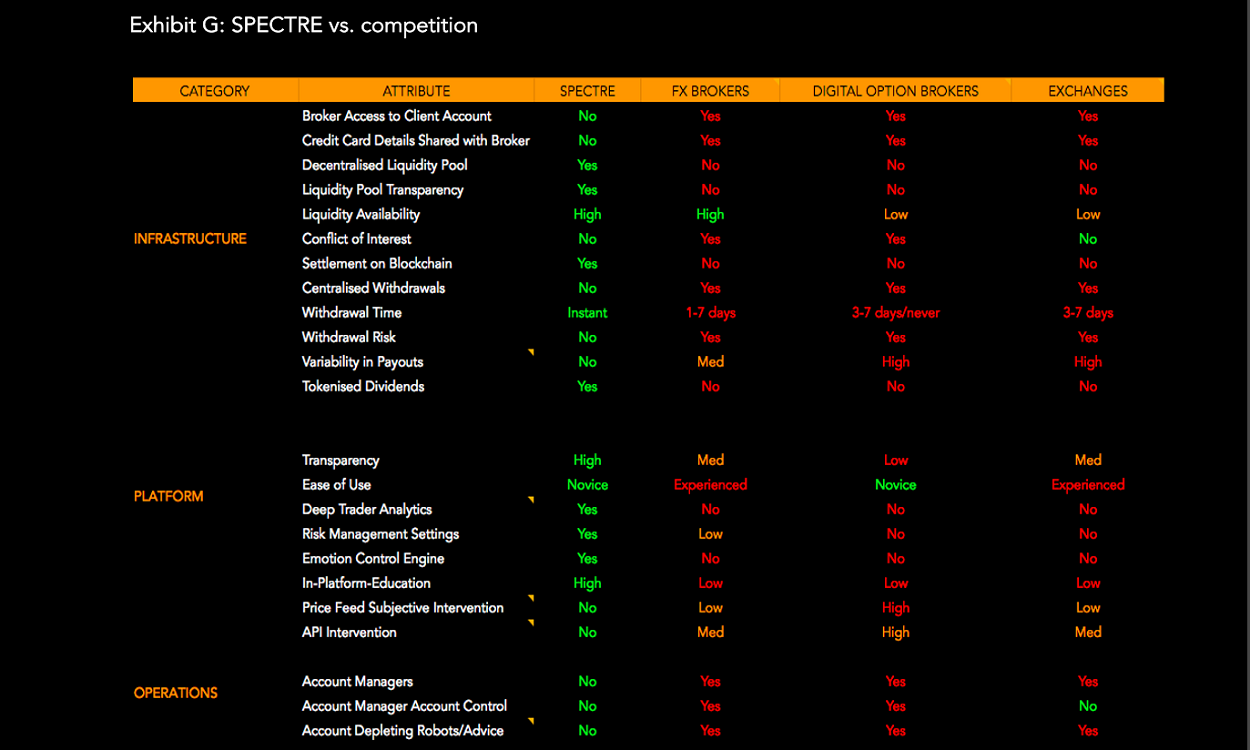Select FX Brokers '1-7 days' value

point(710,313)
